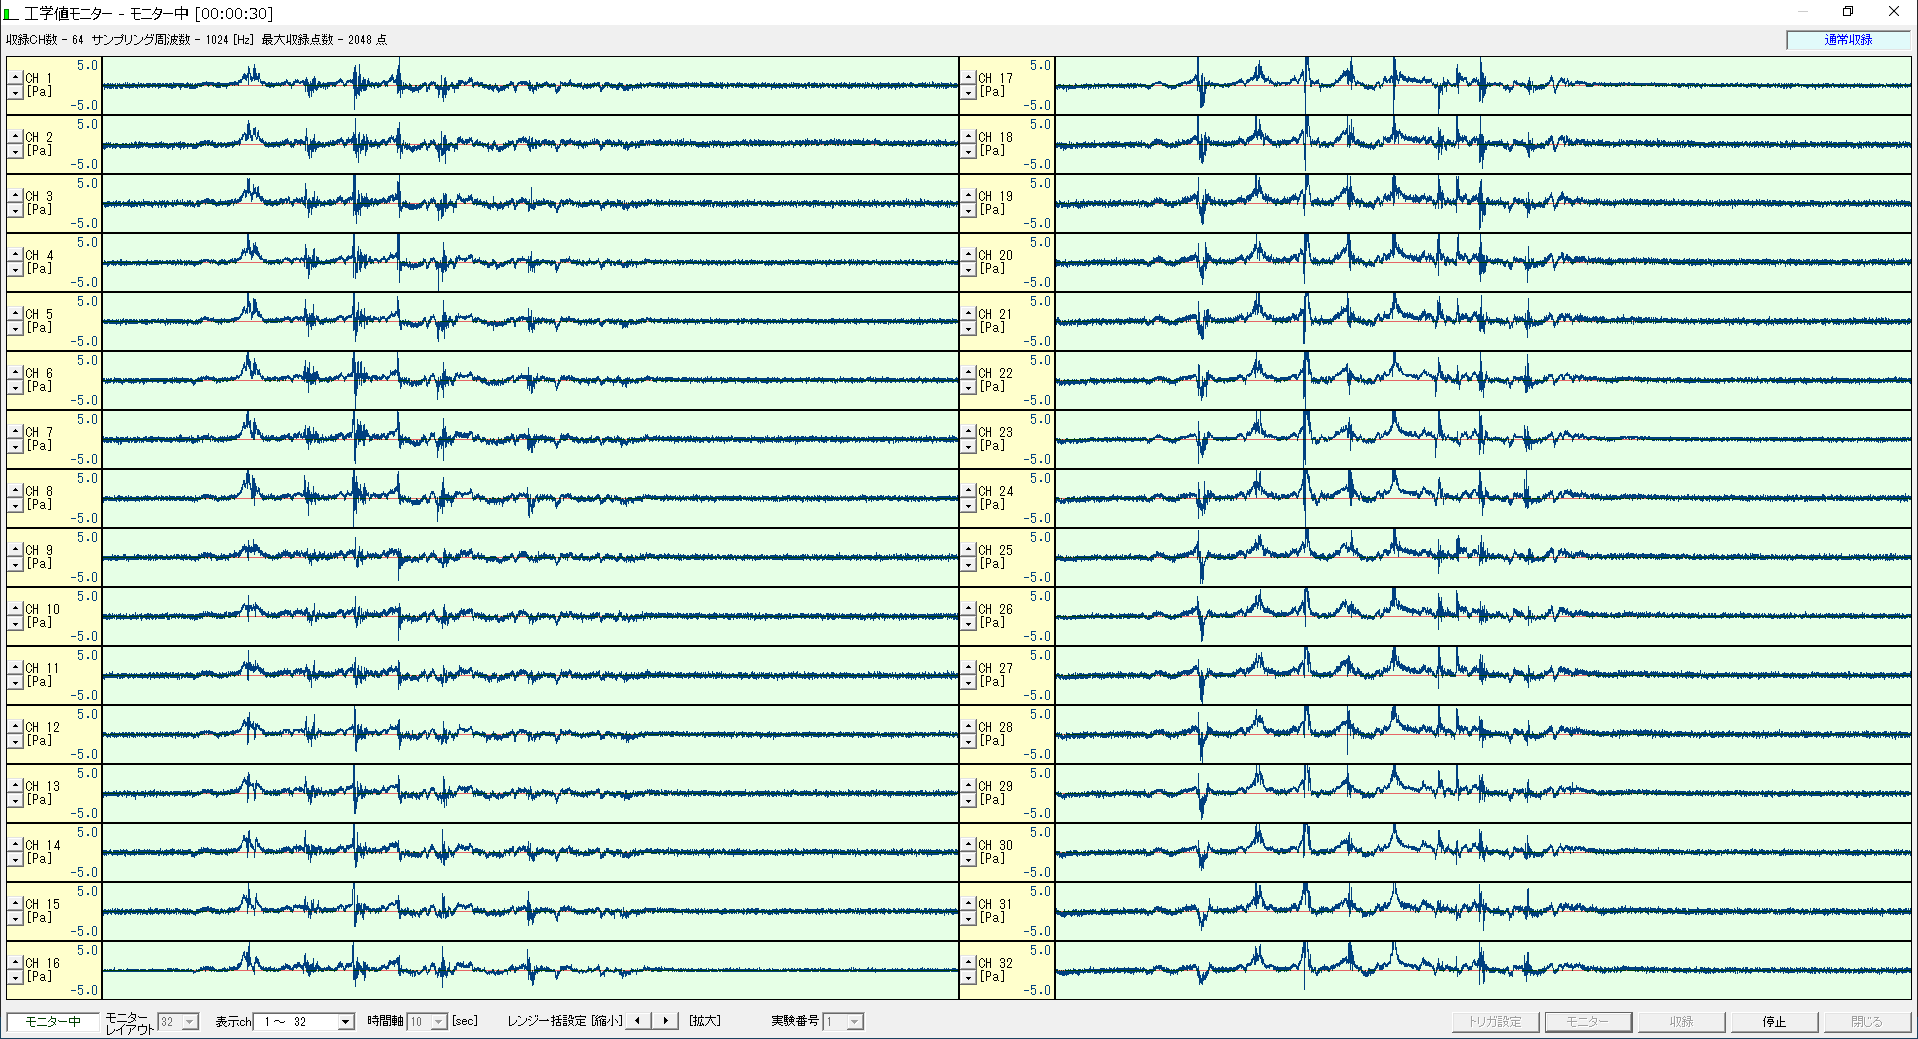Decrease the CH 1 range with down arrow

pyautogui.click(x=15, y=92)
